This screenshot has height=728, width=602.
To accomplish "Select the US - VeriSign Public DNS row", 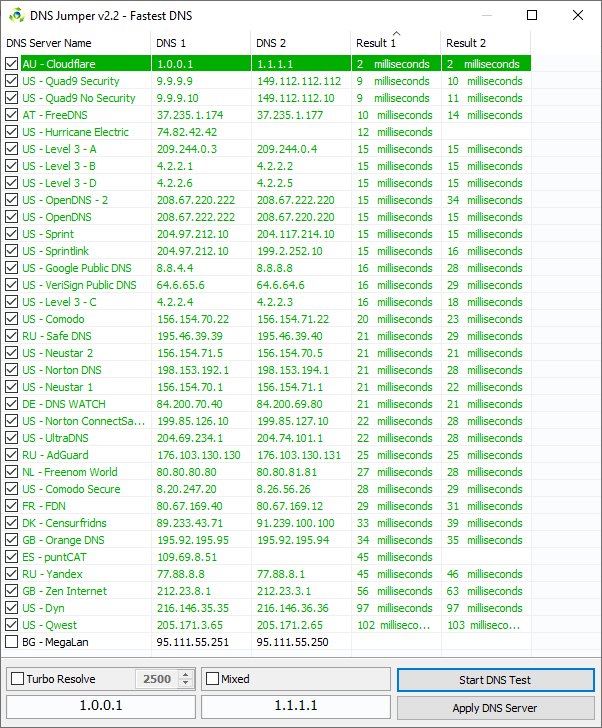I will pos(266,285).
